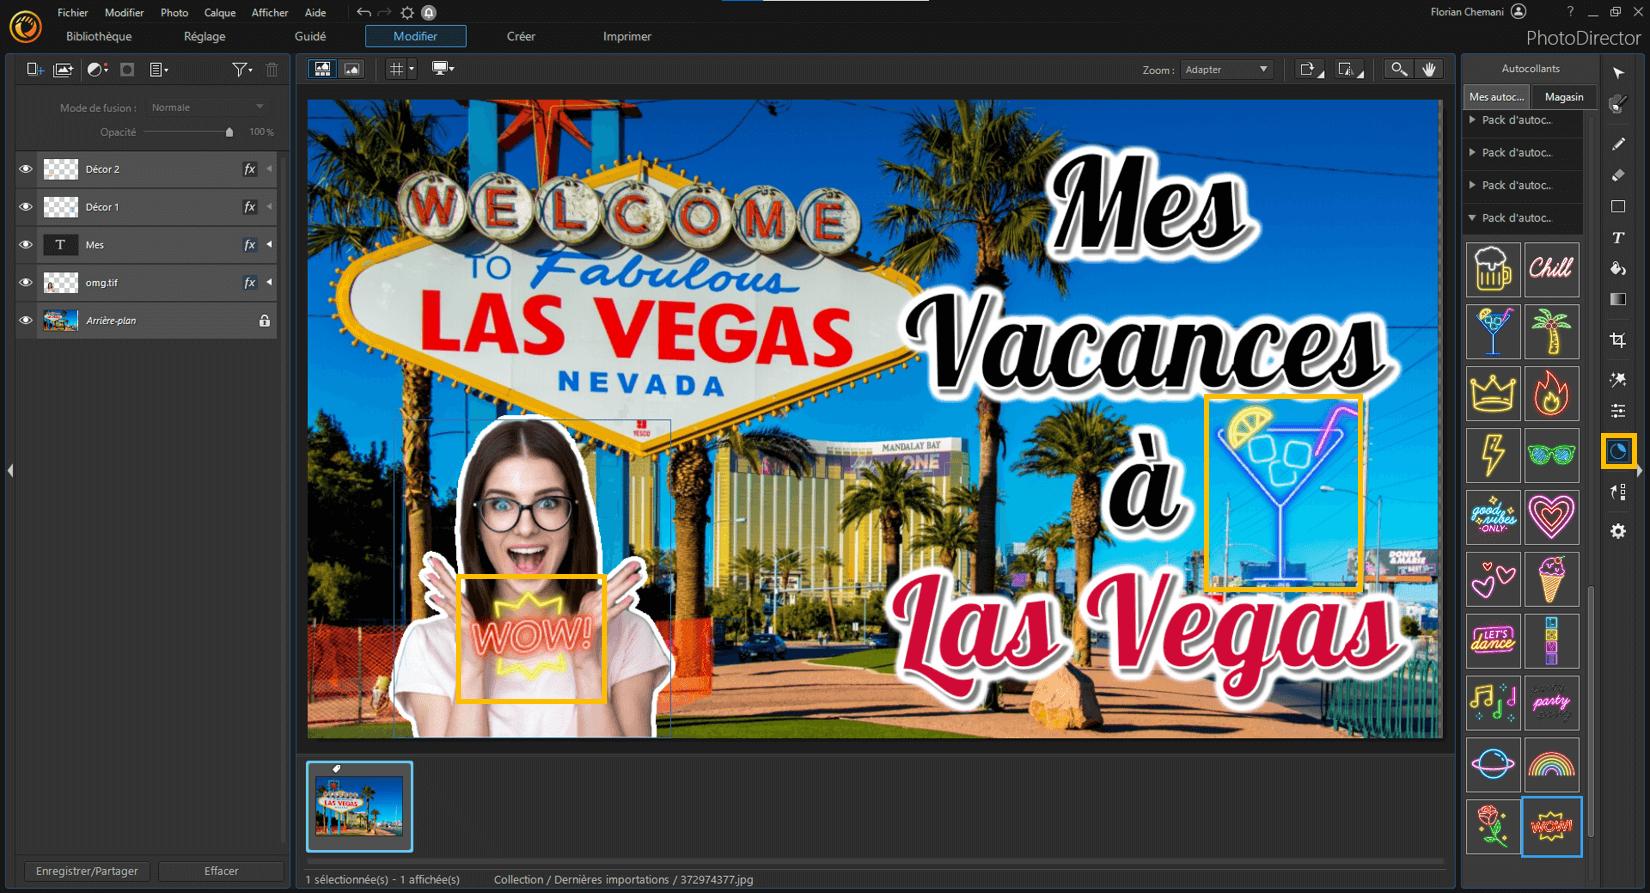Click the add new layer icon
Viewport: 1650px width, 893px height.
pyautogui.click(x=35, y=69)
